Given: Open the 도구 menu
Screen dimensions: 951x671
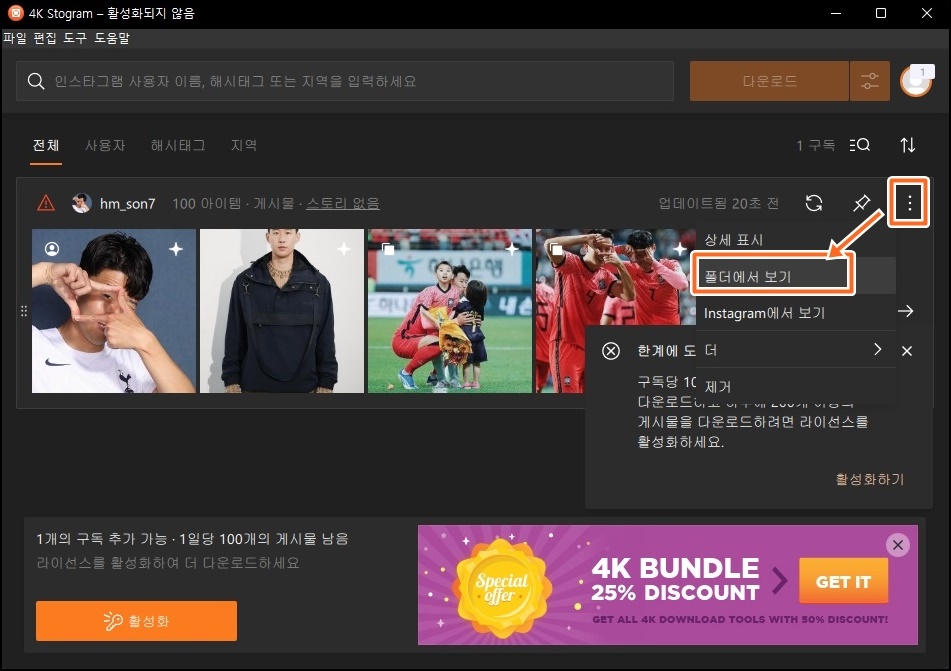Looking at the screenshot, I should pyautogui.click(x=75, y=38).
